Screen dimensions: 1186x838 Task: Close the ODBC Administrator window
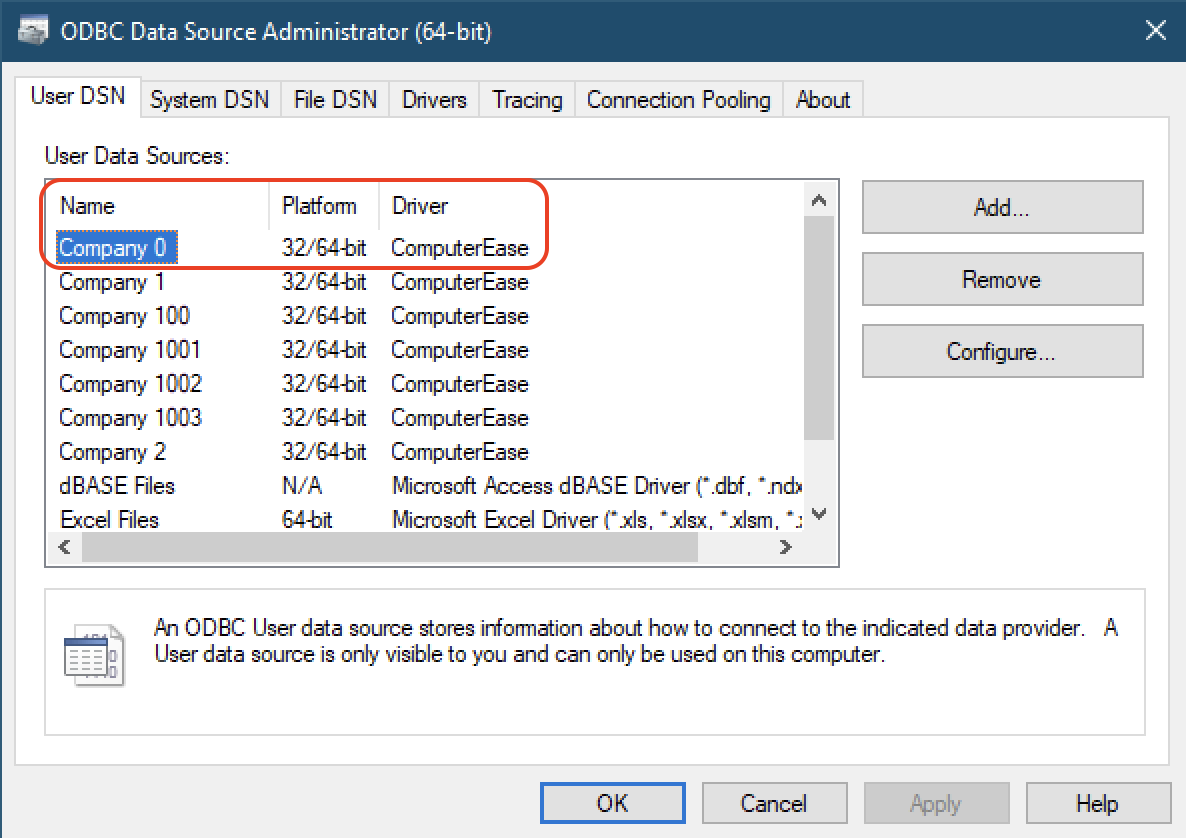pos(1155,31)
